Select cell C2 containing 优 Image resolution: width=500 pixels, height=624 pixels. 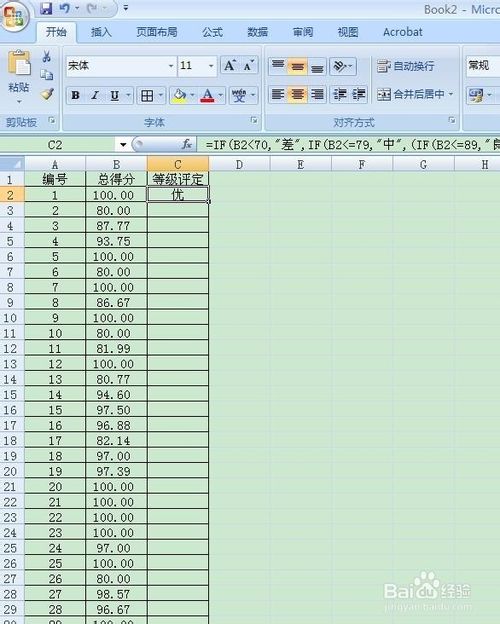(178, 195)
